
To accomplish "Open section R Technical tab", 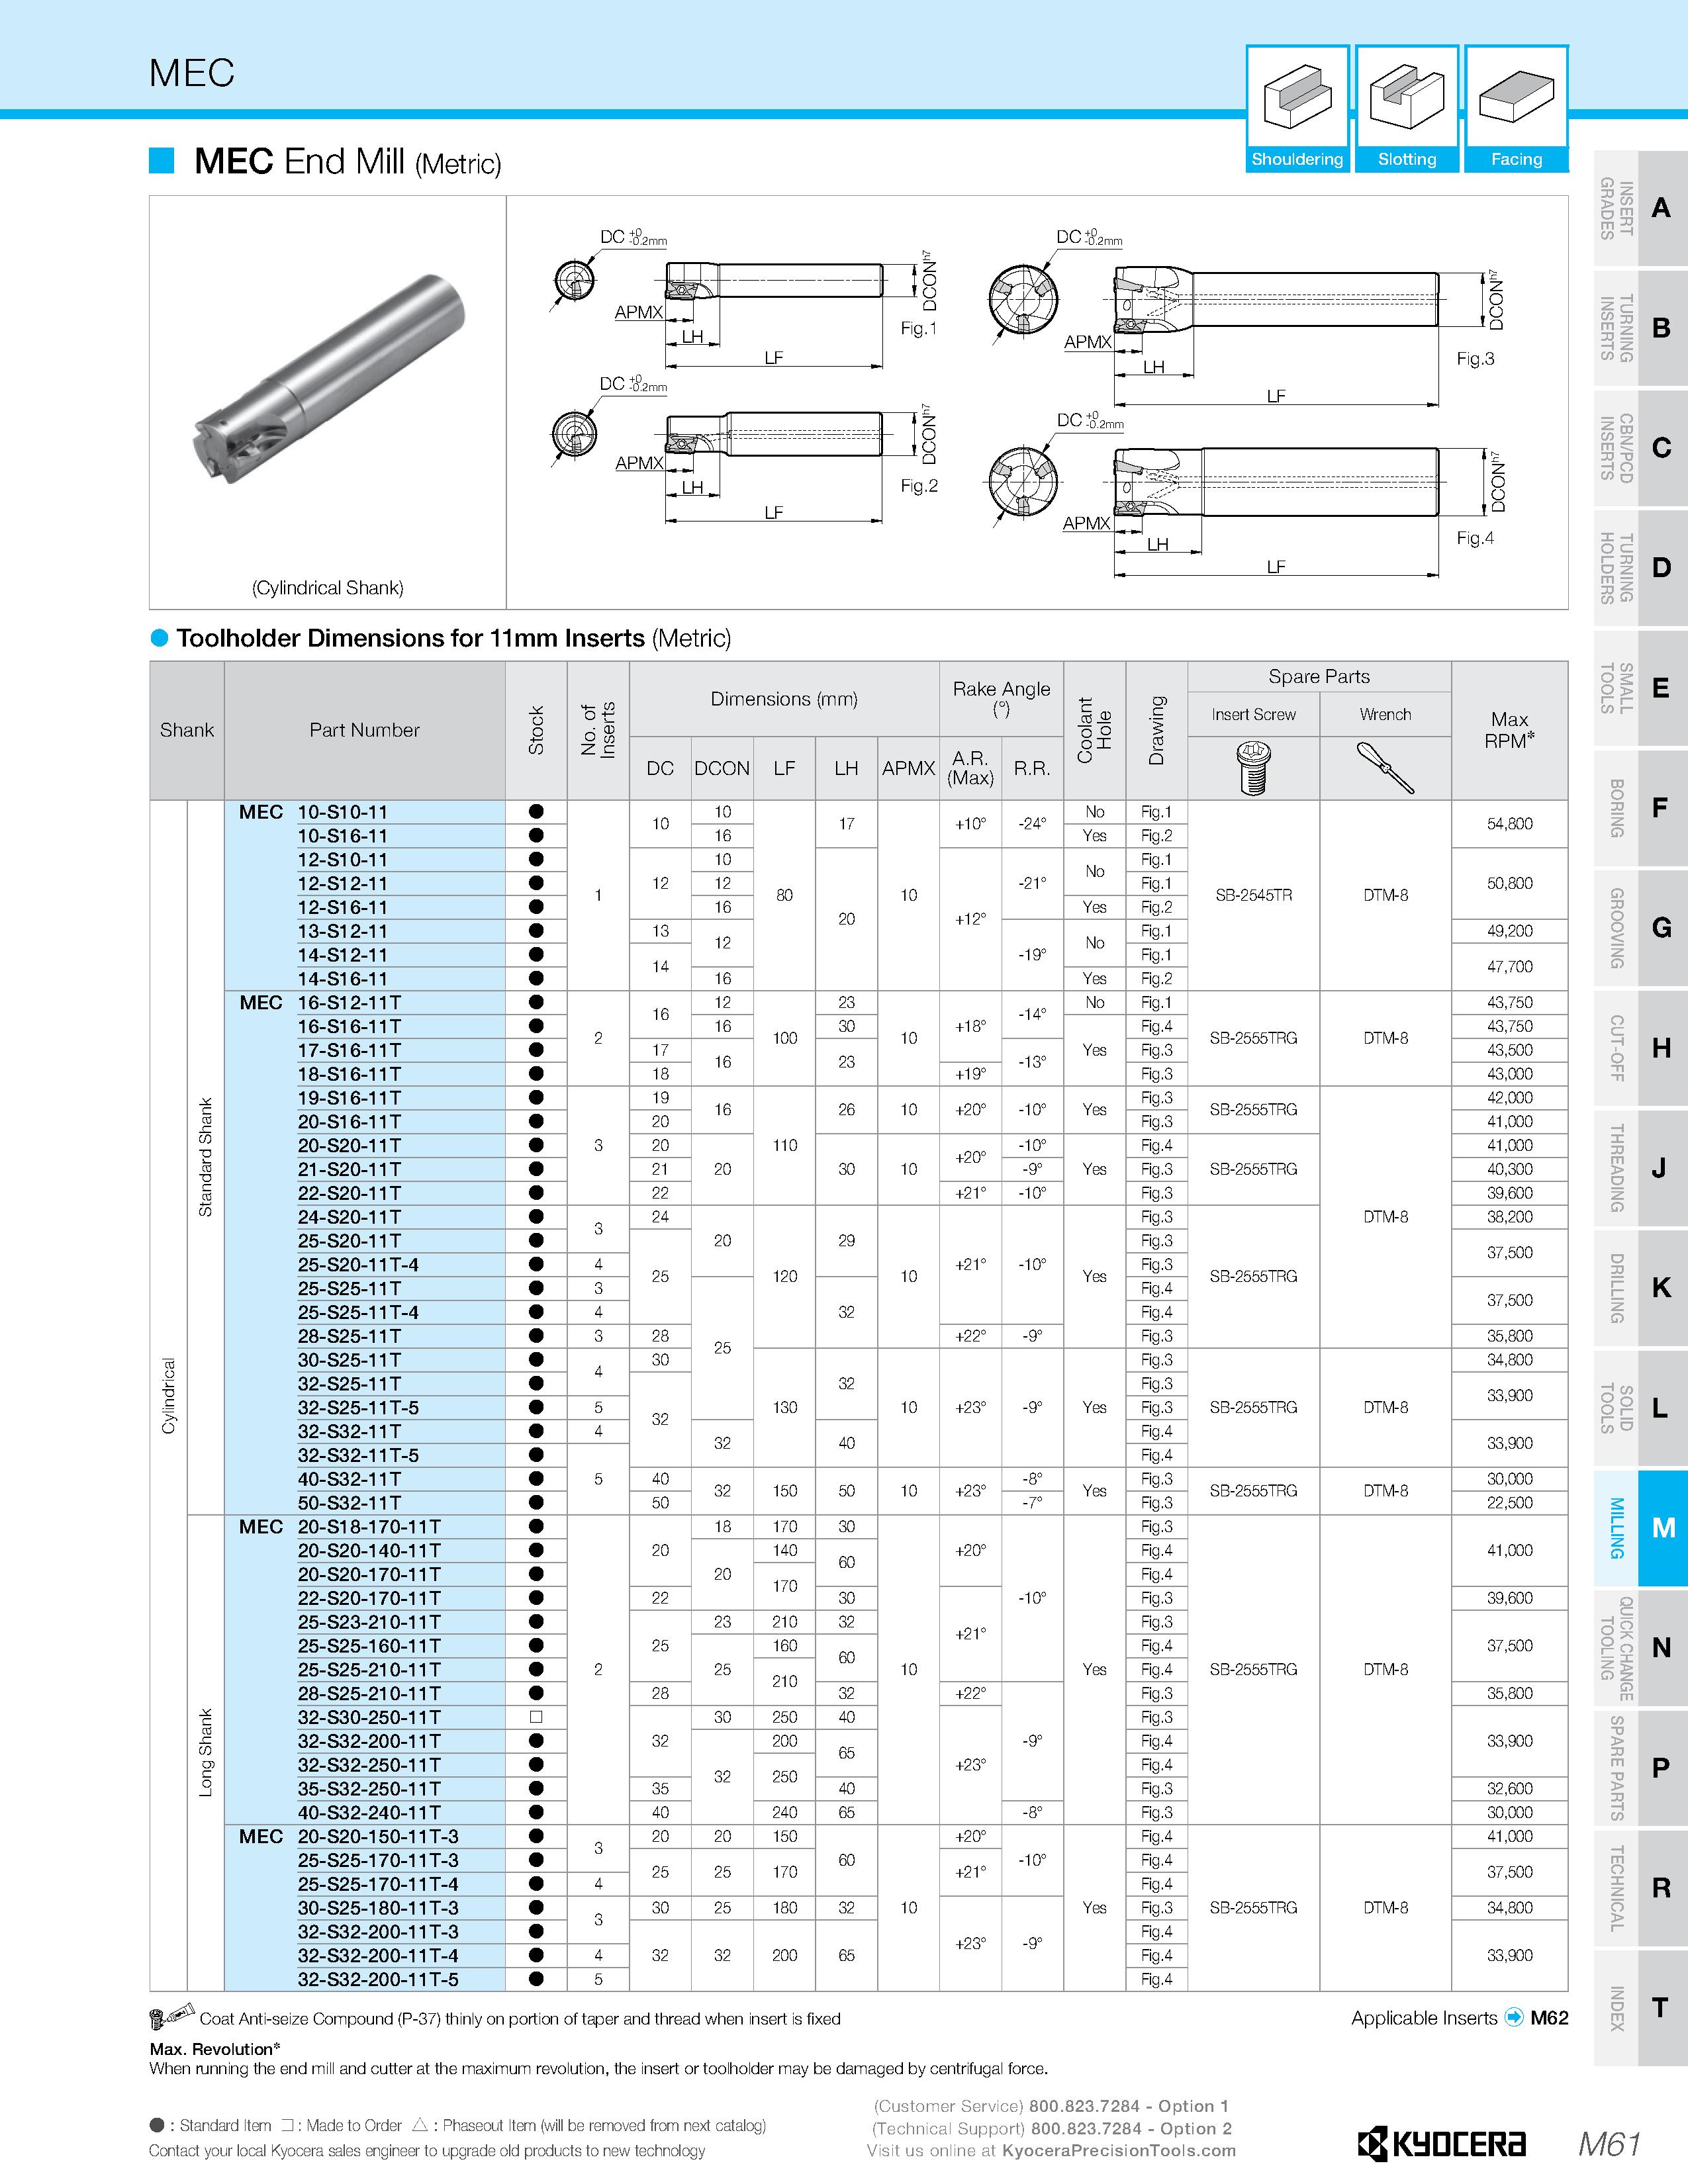I will tap(1640, 1888).
